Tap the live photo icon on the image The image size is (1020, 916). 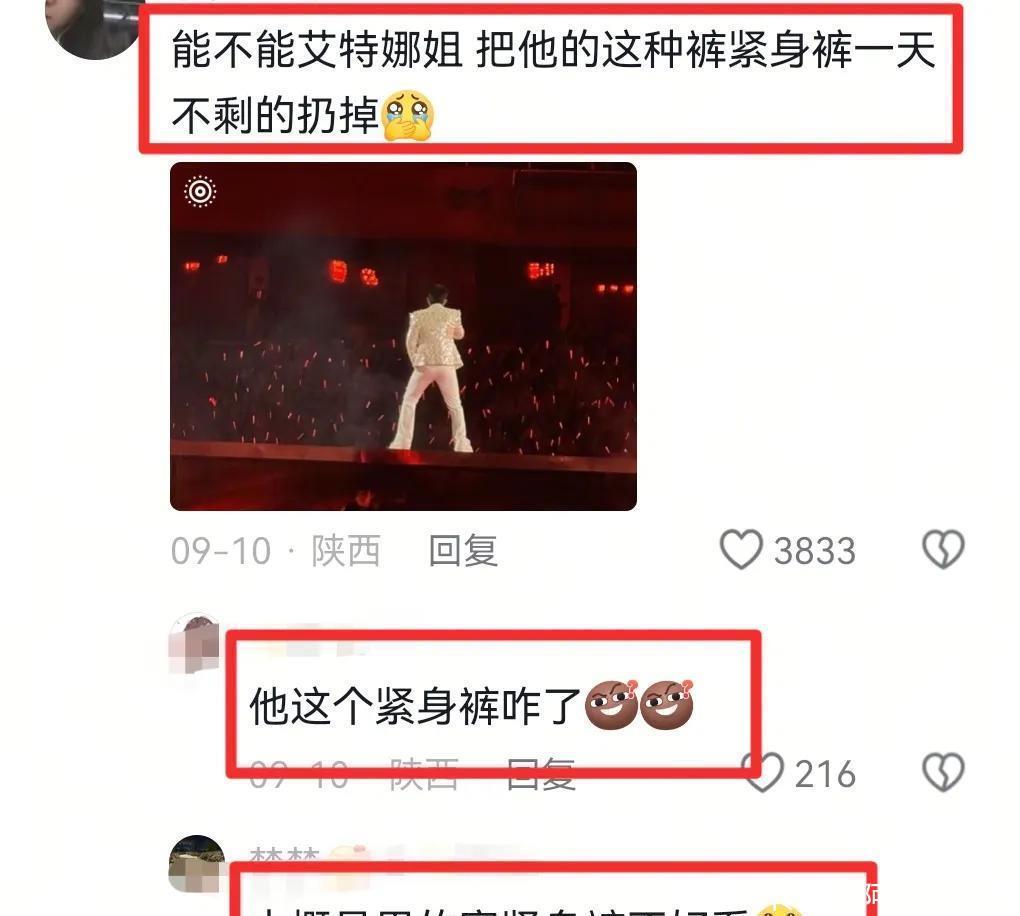(x=200, y=191)
